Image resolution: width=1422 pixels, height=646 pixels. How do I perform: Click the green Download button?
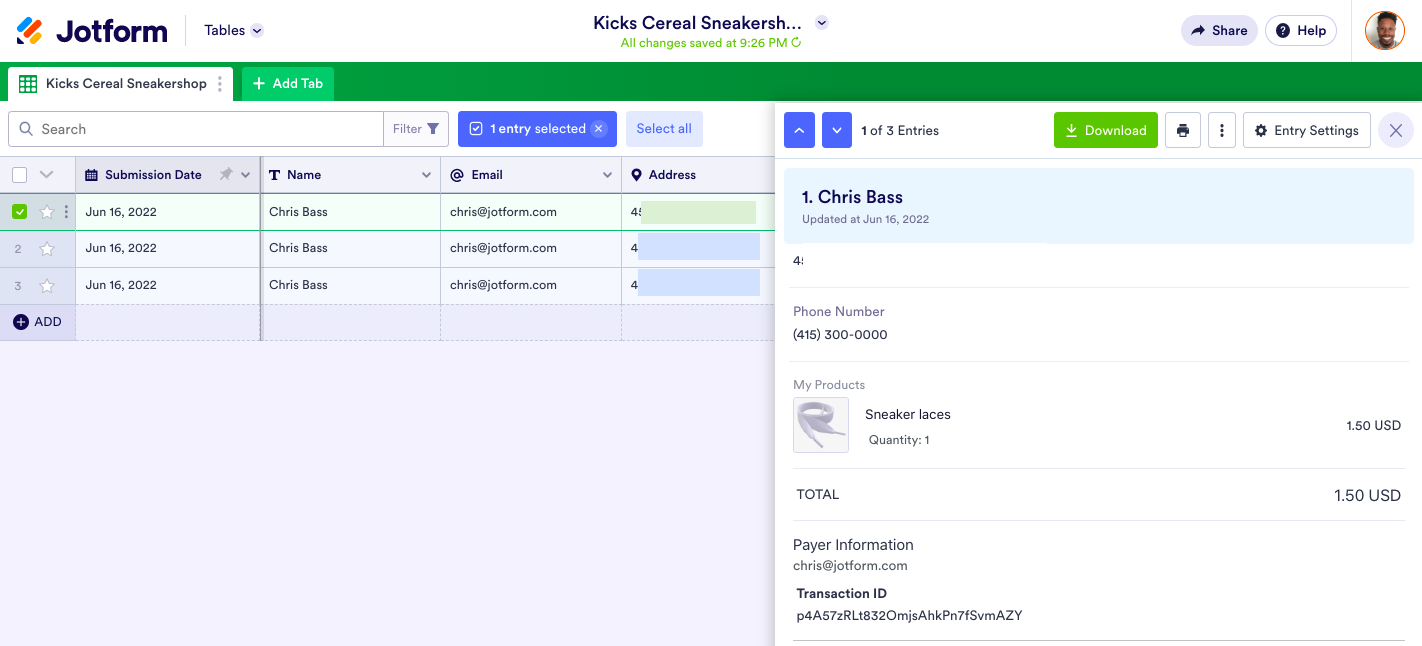click(1105, 130)
